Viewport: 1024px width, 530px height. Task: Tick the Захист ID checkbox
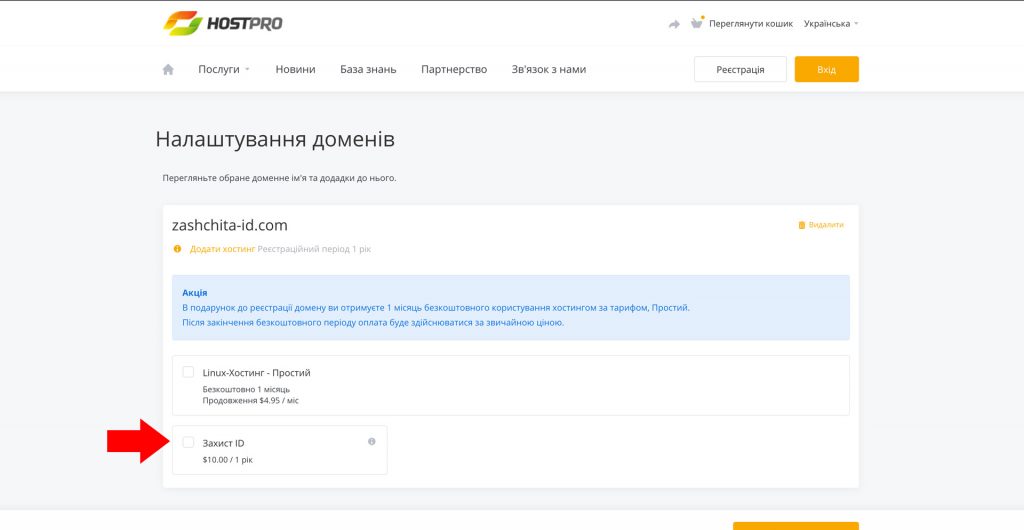click(x=188, y=443)
